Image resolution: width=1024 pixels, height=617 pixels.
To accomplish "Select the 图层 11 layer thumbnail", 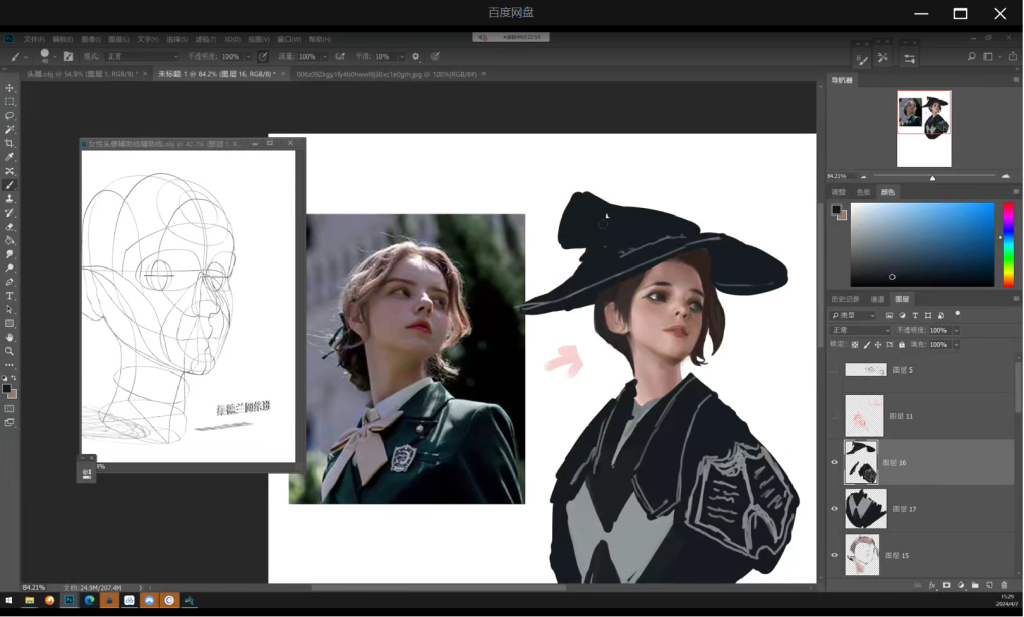I will (864, 416).
